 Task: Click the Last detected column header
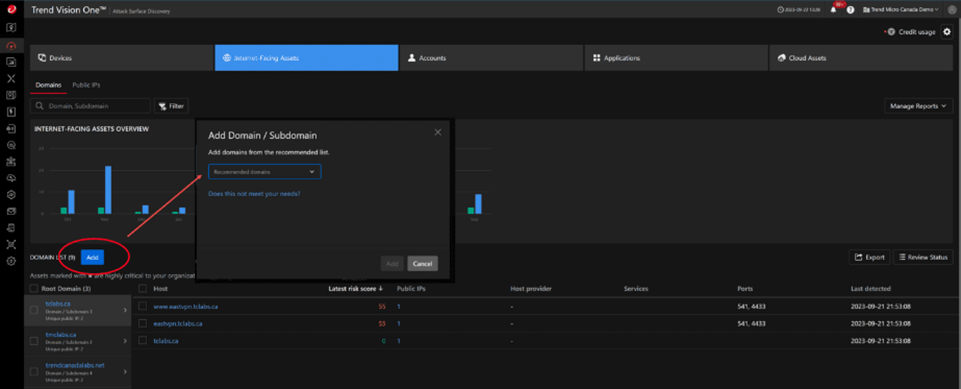pos(871,289)
